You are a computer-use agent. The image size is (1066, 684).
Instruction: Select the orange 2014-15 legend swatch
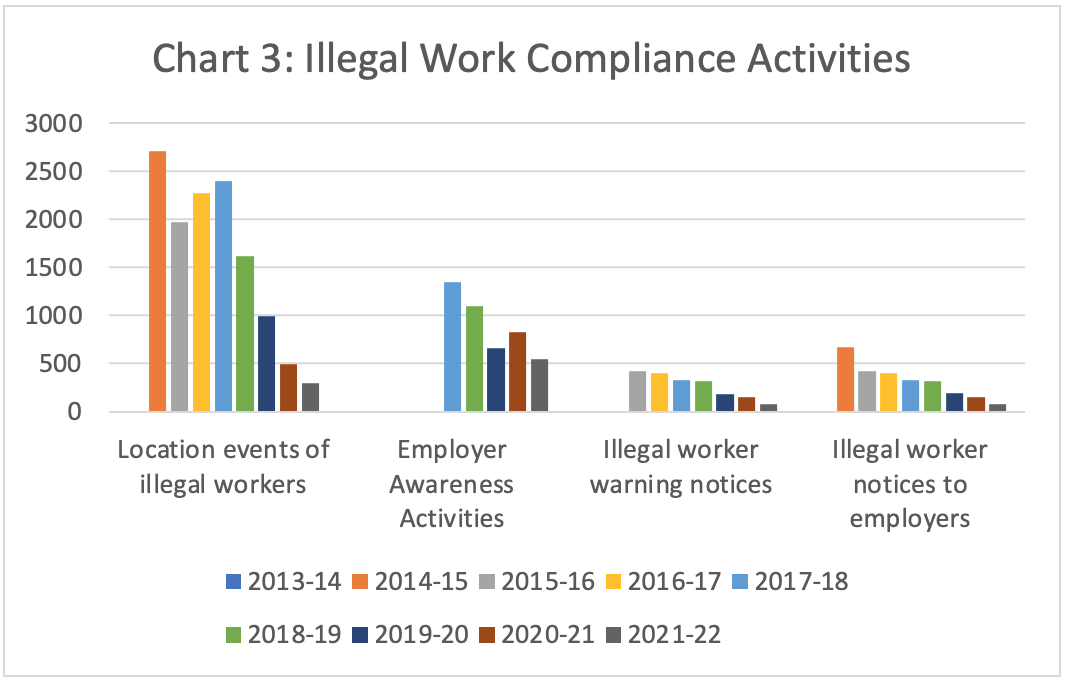pos(363,582)
